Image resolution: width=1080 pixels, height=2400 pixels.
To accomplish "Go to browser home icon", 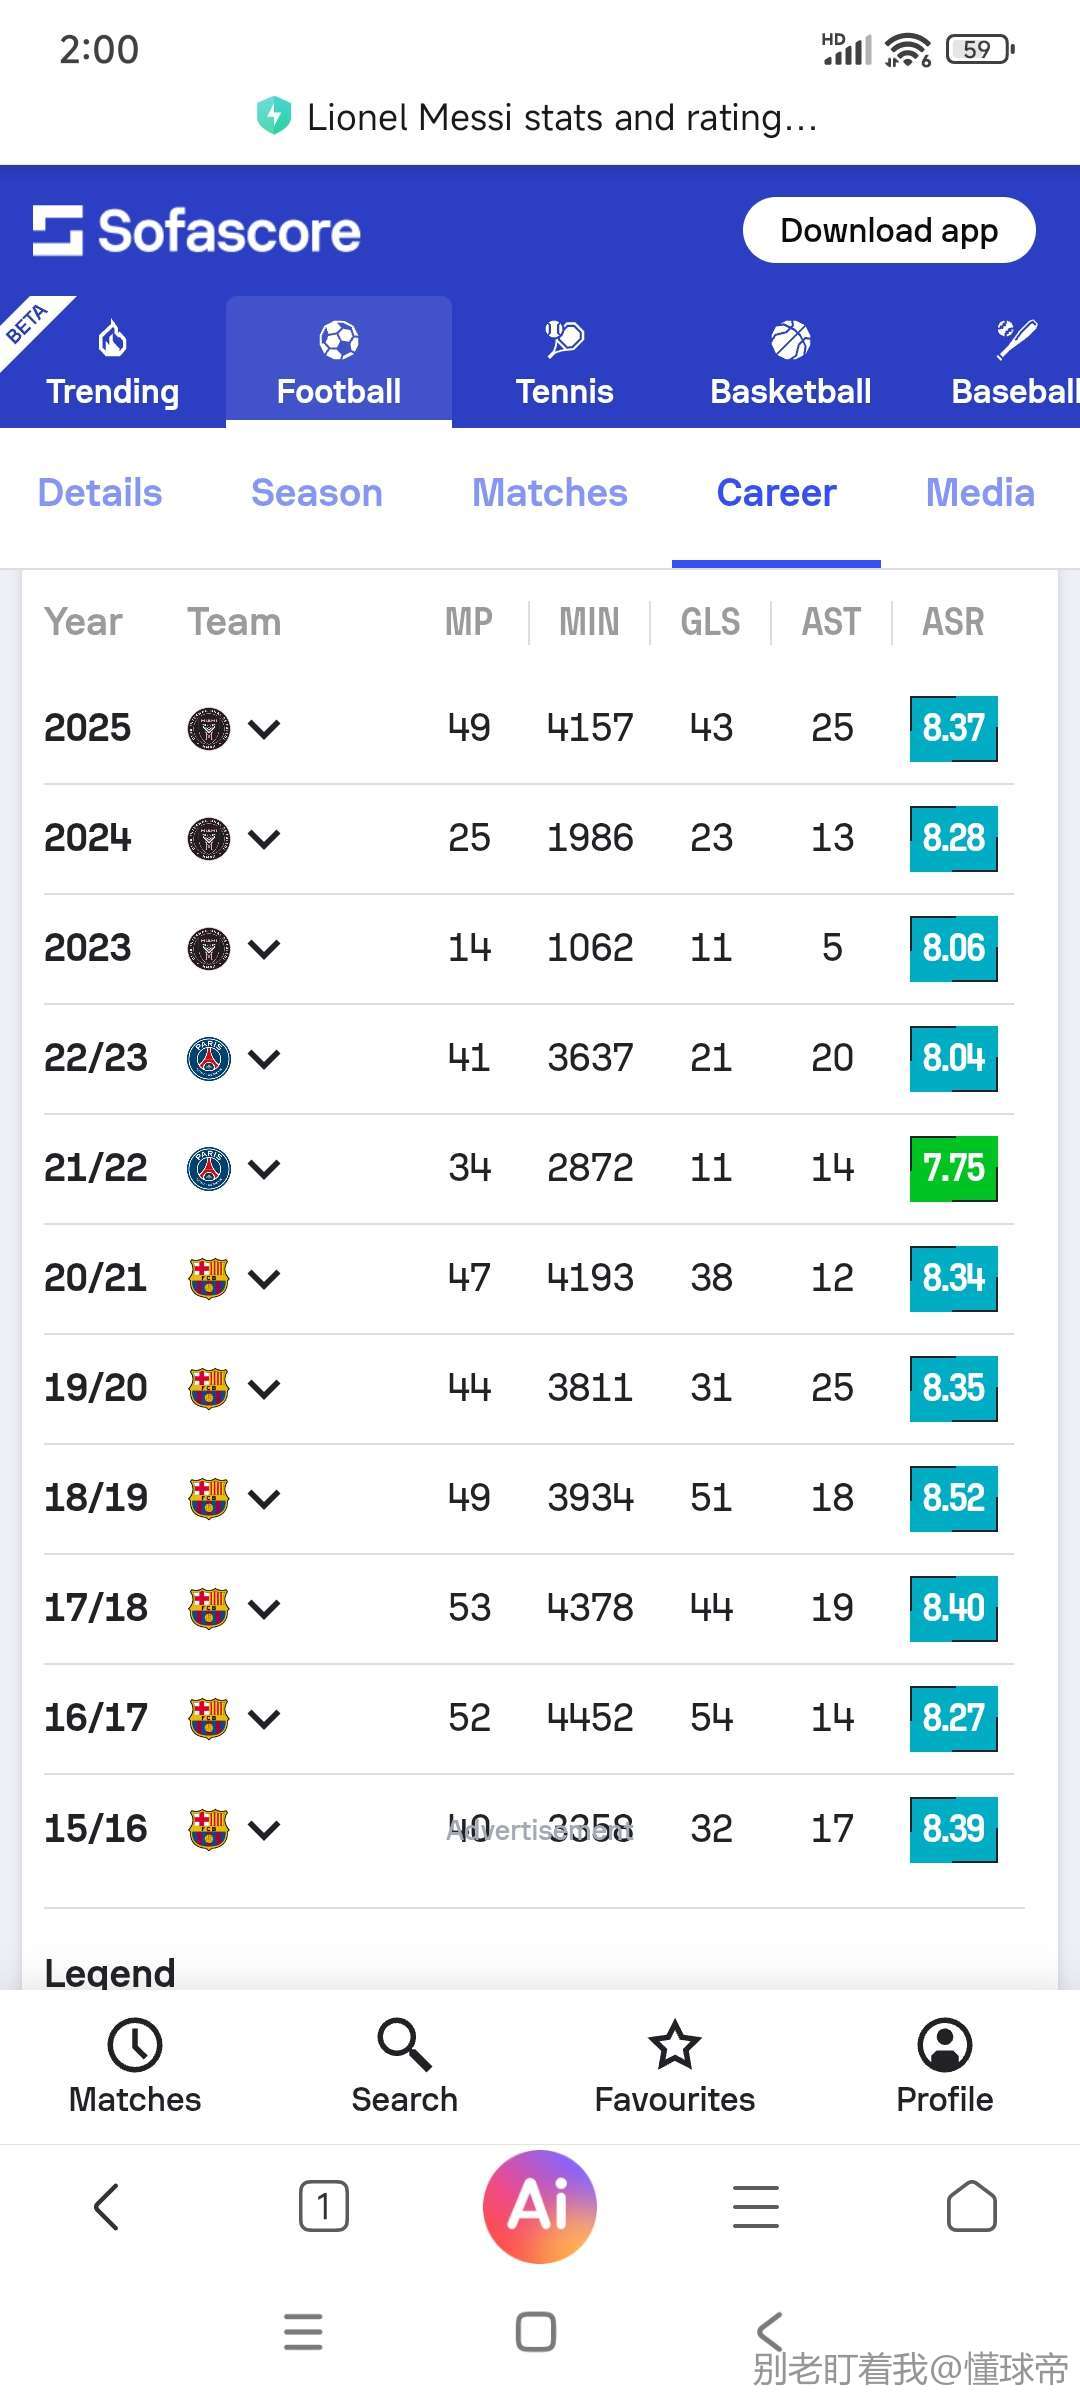I will click(971, 2206).
